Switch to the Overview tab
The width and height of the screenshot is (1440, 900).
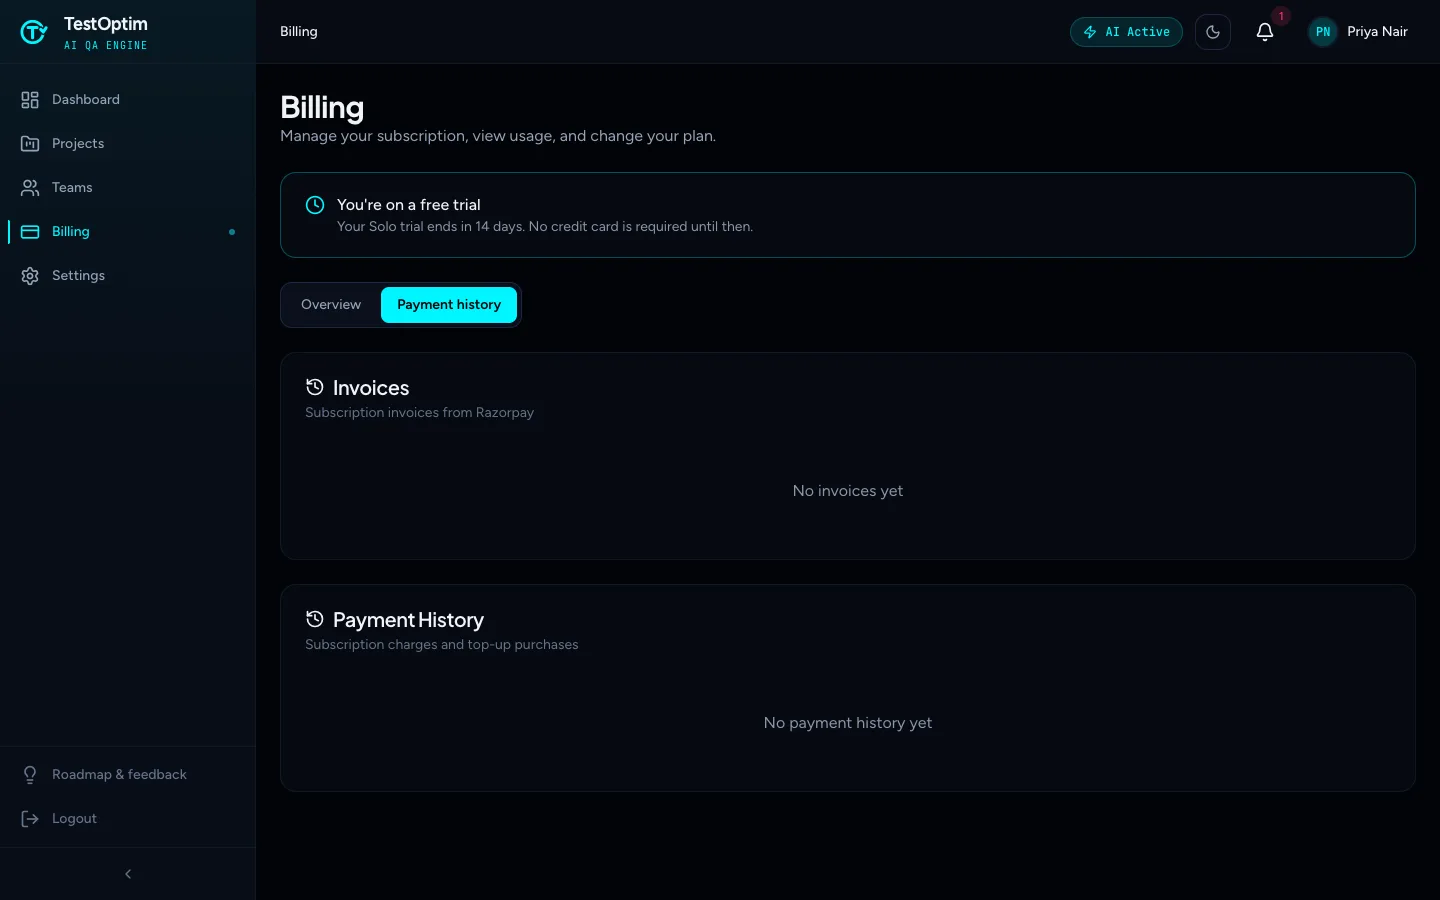point(331,305)
